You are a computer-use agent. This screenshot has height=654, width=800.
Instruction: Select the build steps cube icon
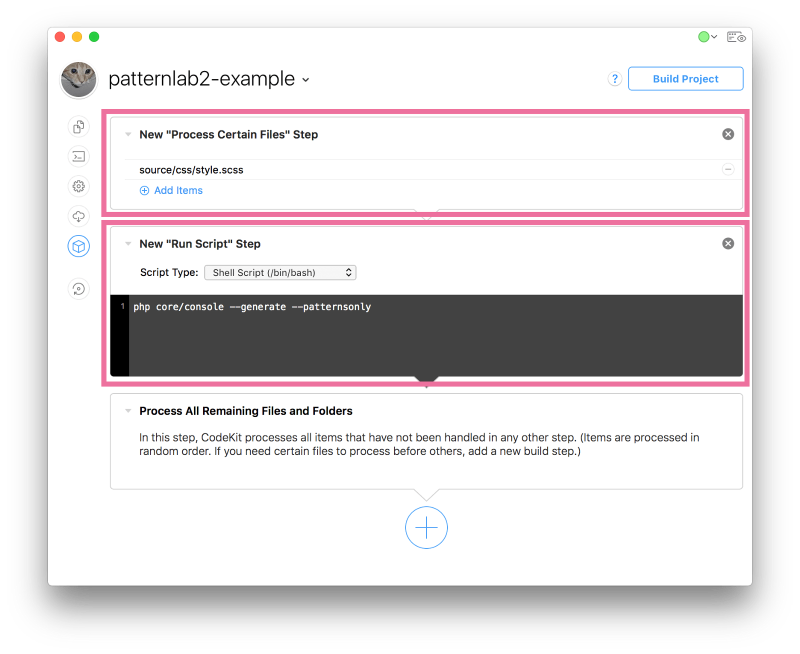pos(79,246)
